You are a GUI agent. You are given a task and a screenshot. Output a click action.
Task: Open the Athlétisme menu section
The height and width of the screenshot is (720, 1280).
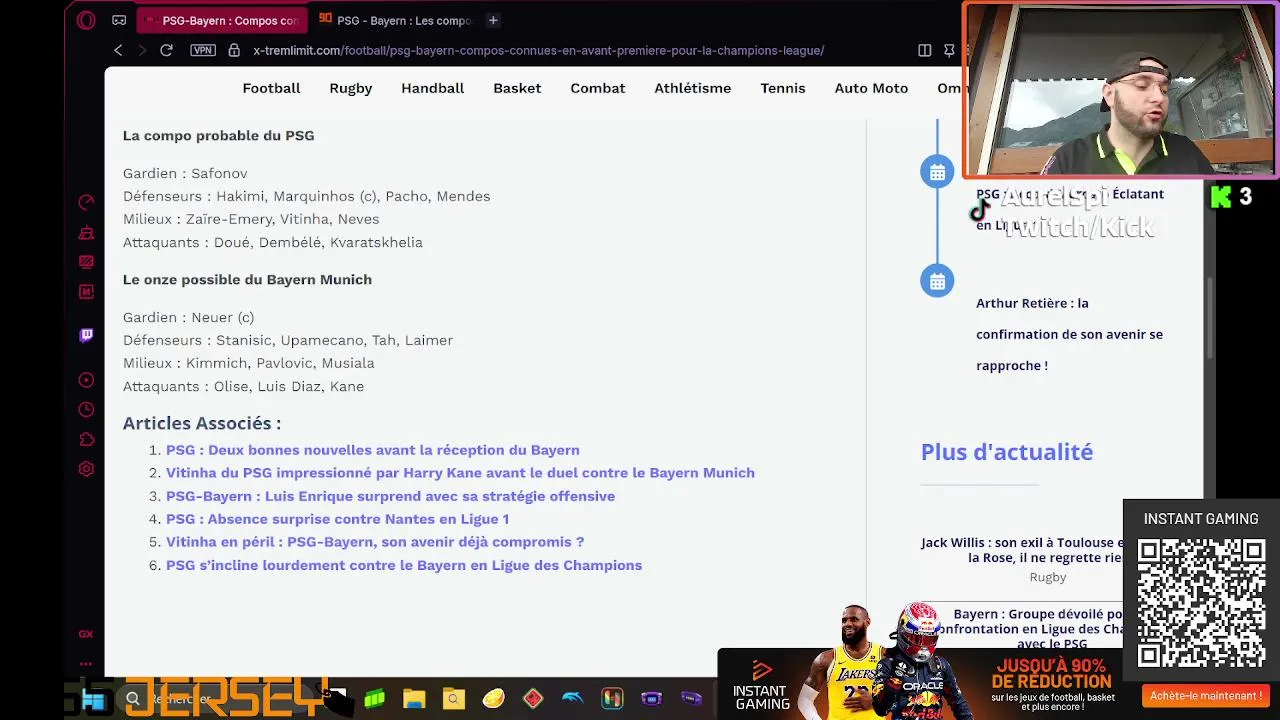pos(693,88)
